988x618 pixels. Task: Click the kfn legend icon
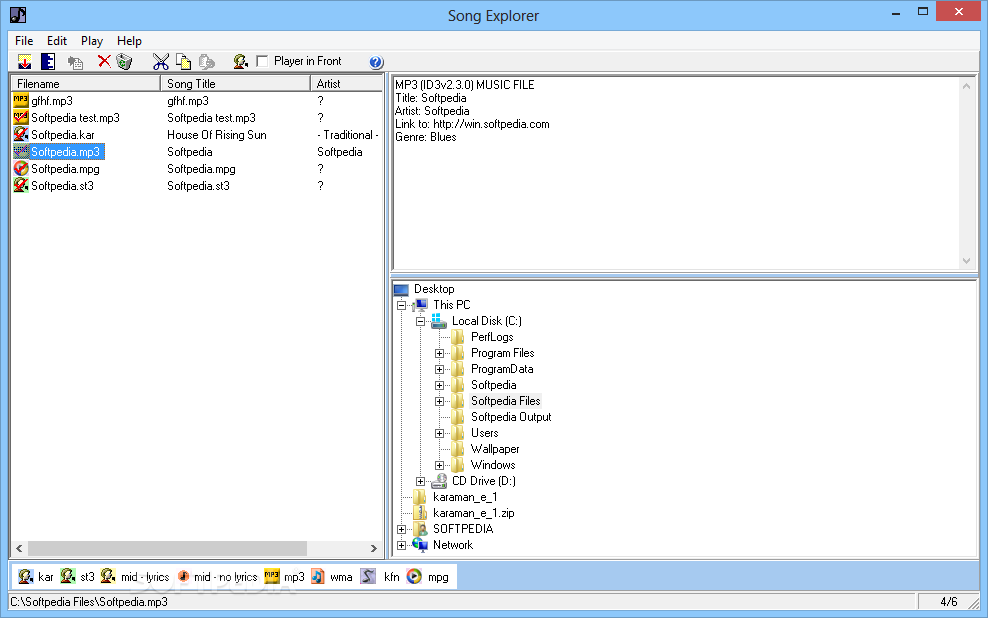[368, 576]
